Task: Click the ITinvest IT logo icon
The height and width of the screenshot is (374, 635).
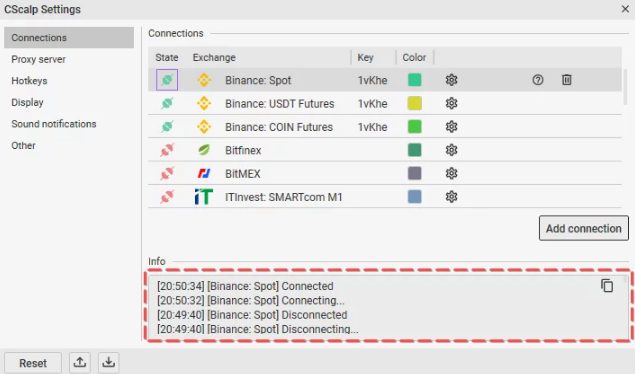Action: (x=204, y=197)
